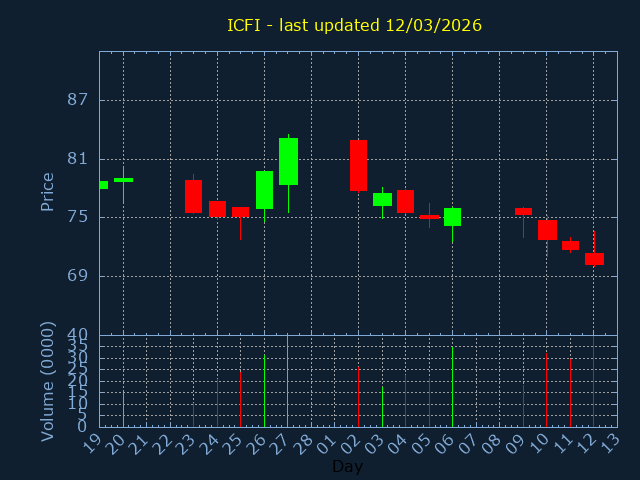
Task: Click the chart title ICFI last updated
Action: pyautogui.click(x=354, y=25)
